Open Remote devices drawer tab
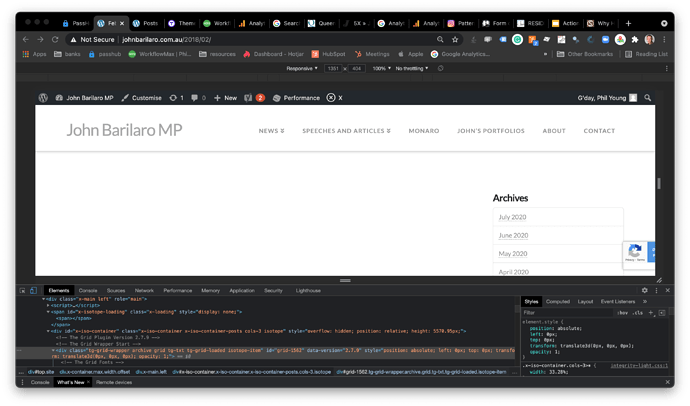This screenshot has width=690, height=406. tap(114, 382)
